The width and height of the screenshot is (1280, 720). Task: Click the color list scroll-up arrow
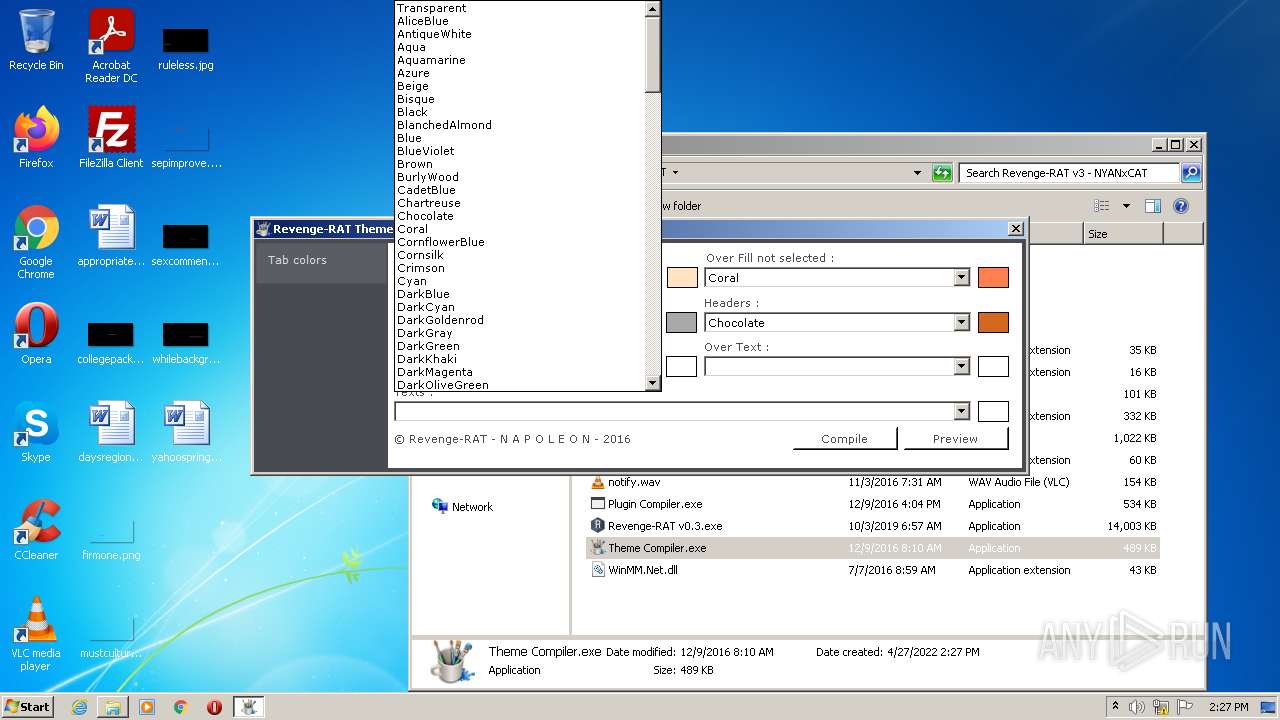[653, 9]
